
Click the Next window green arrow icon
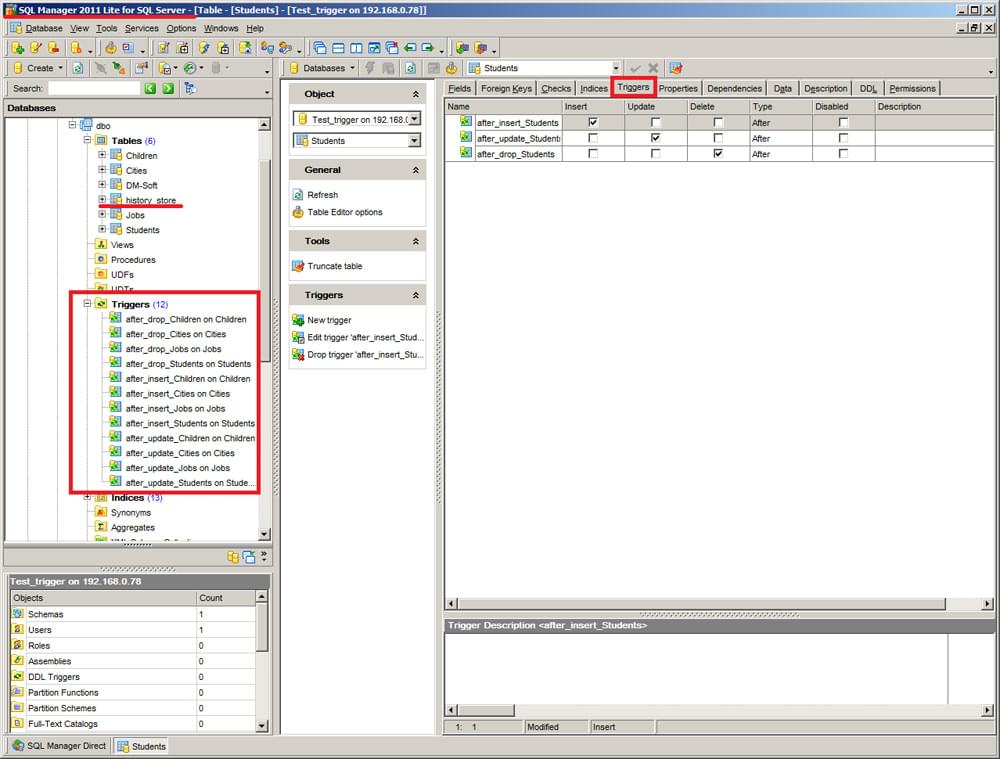[x=428, y=48]
